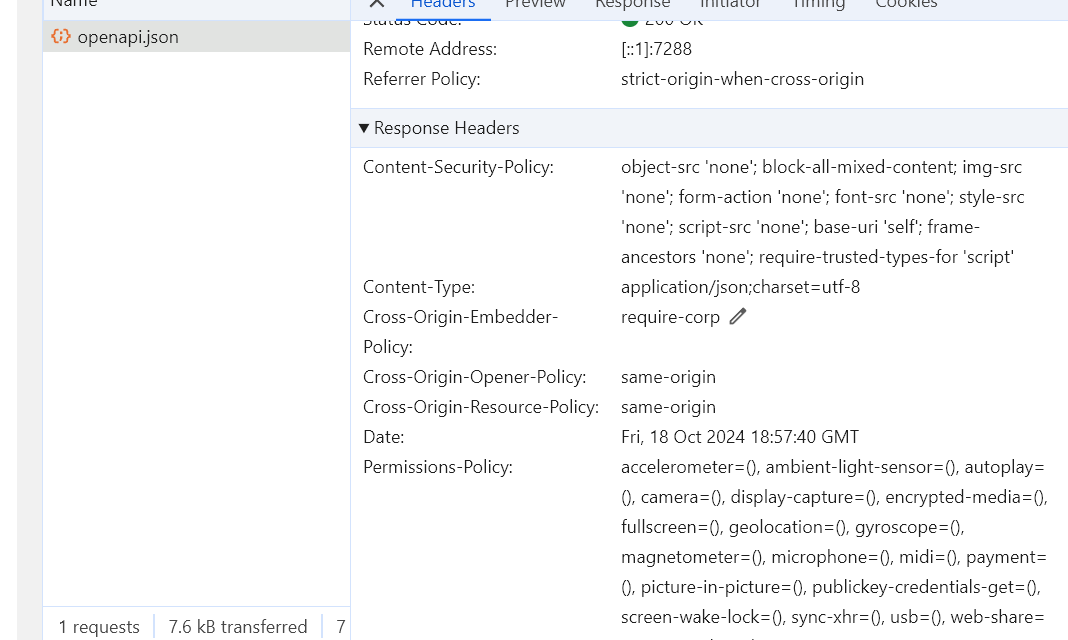Click the strict-origin-when-cross-origin referrer policy value
Screen dimensions: 1068x640
click(x=742, y=79)
